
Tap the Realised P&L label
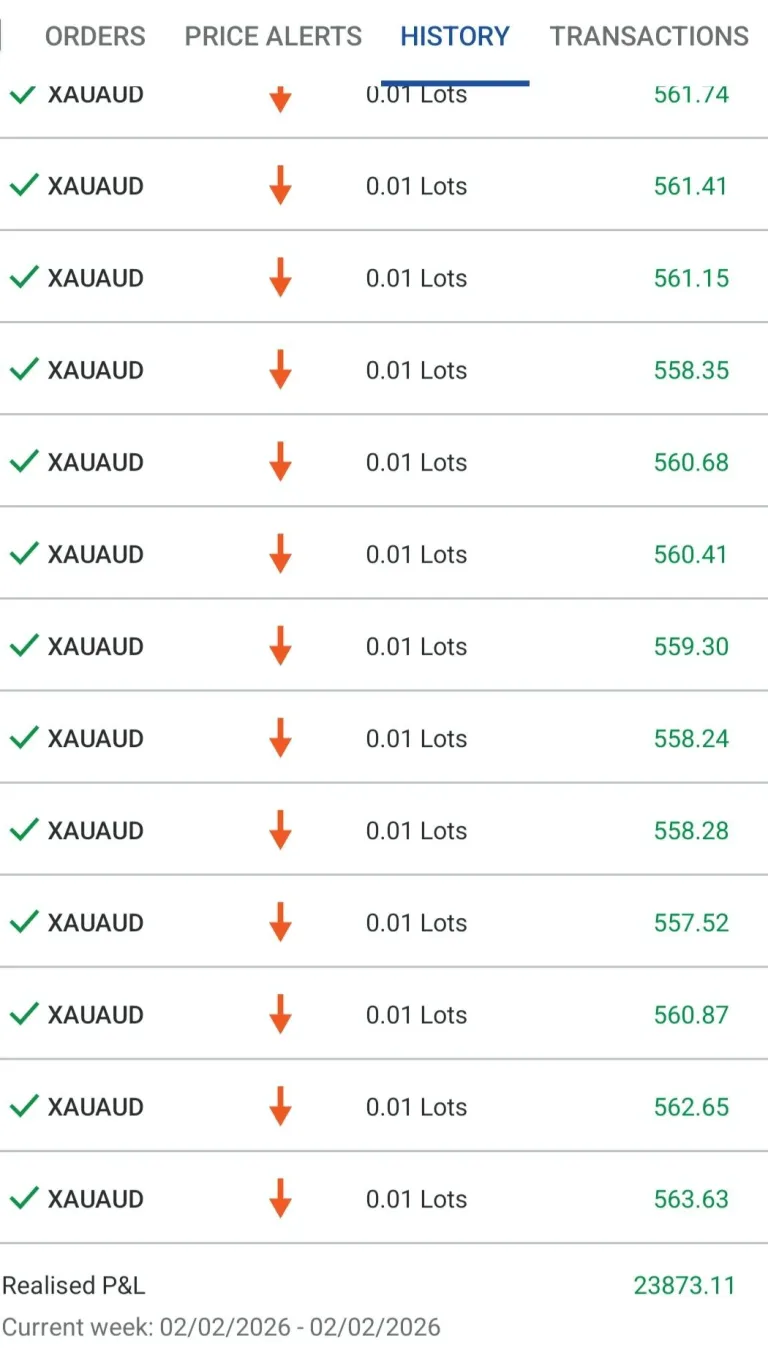click(x=74, y=1286)
